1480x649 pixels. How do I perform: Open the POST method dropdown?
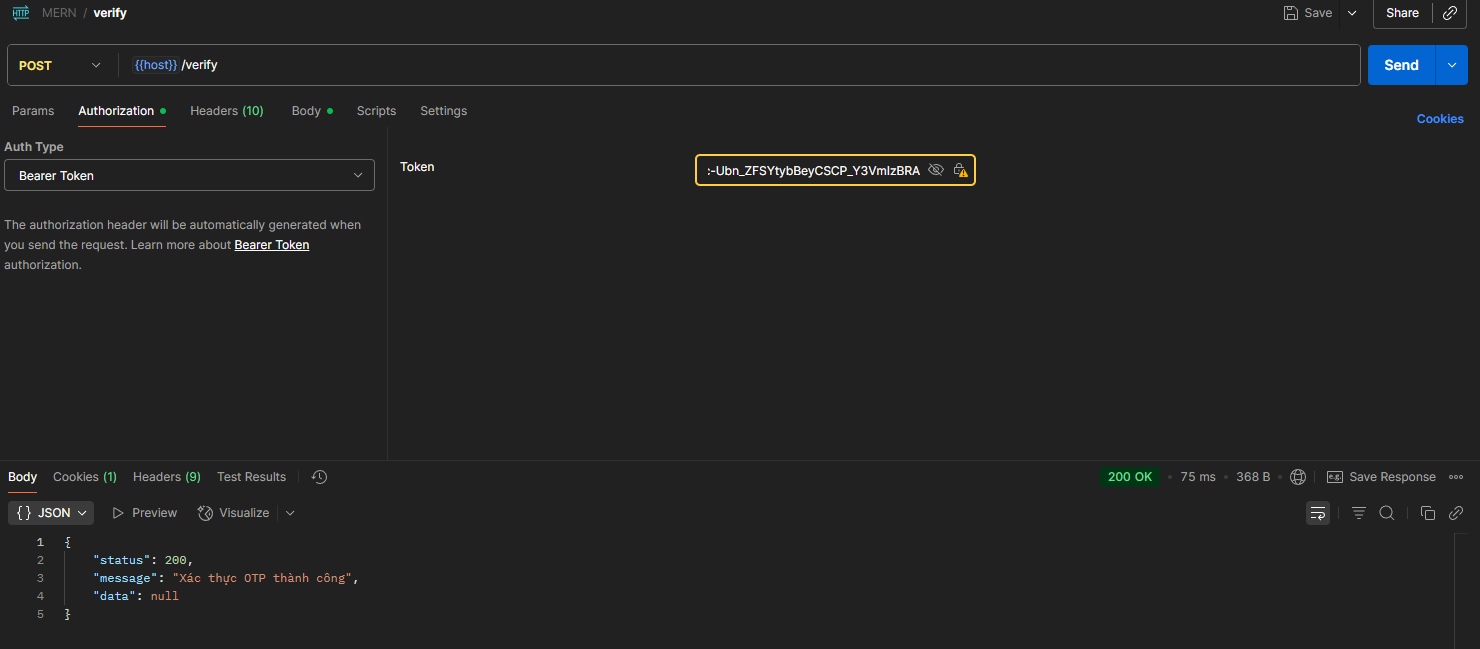(x=60, y=65)
